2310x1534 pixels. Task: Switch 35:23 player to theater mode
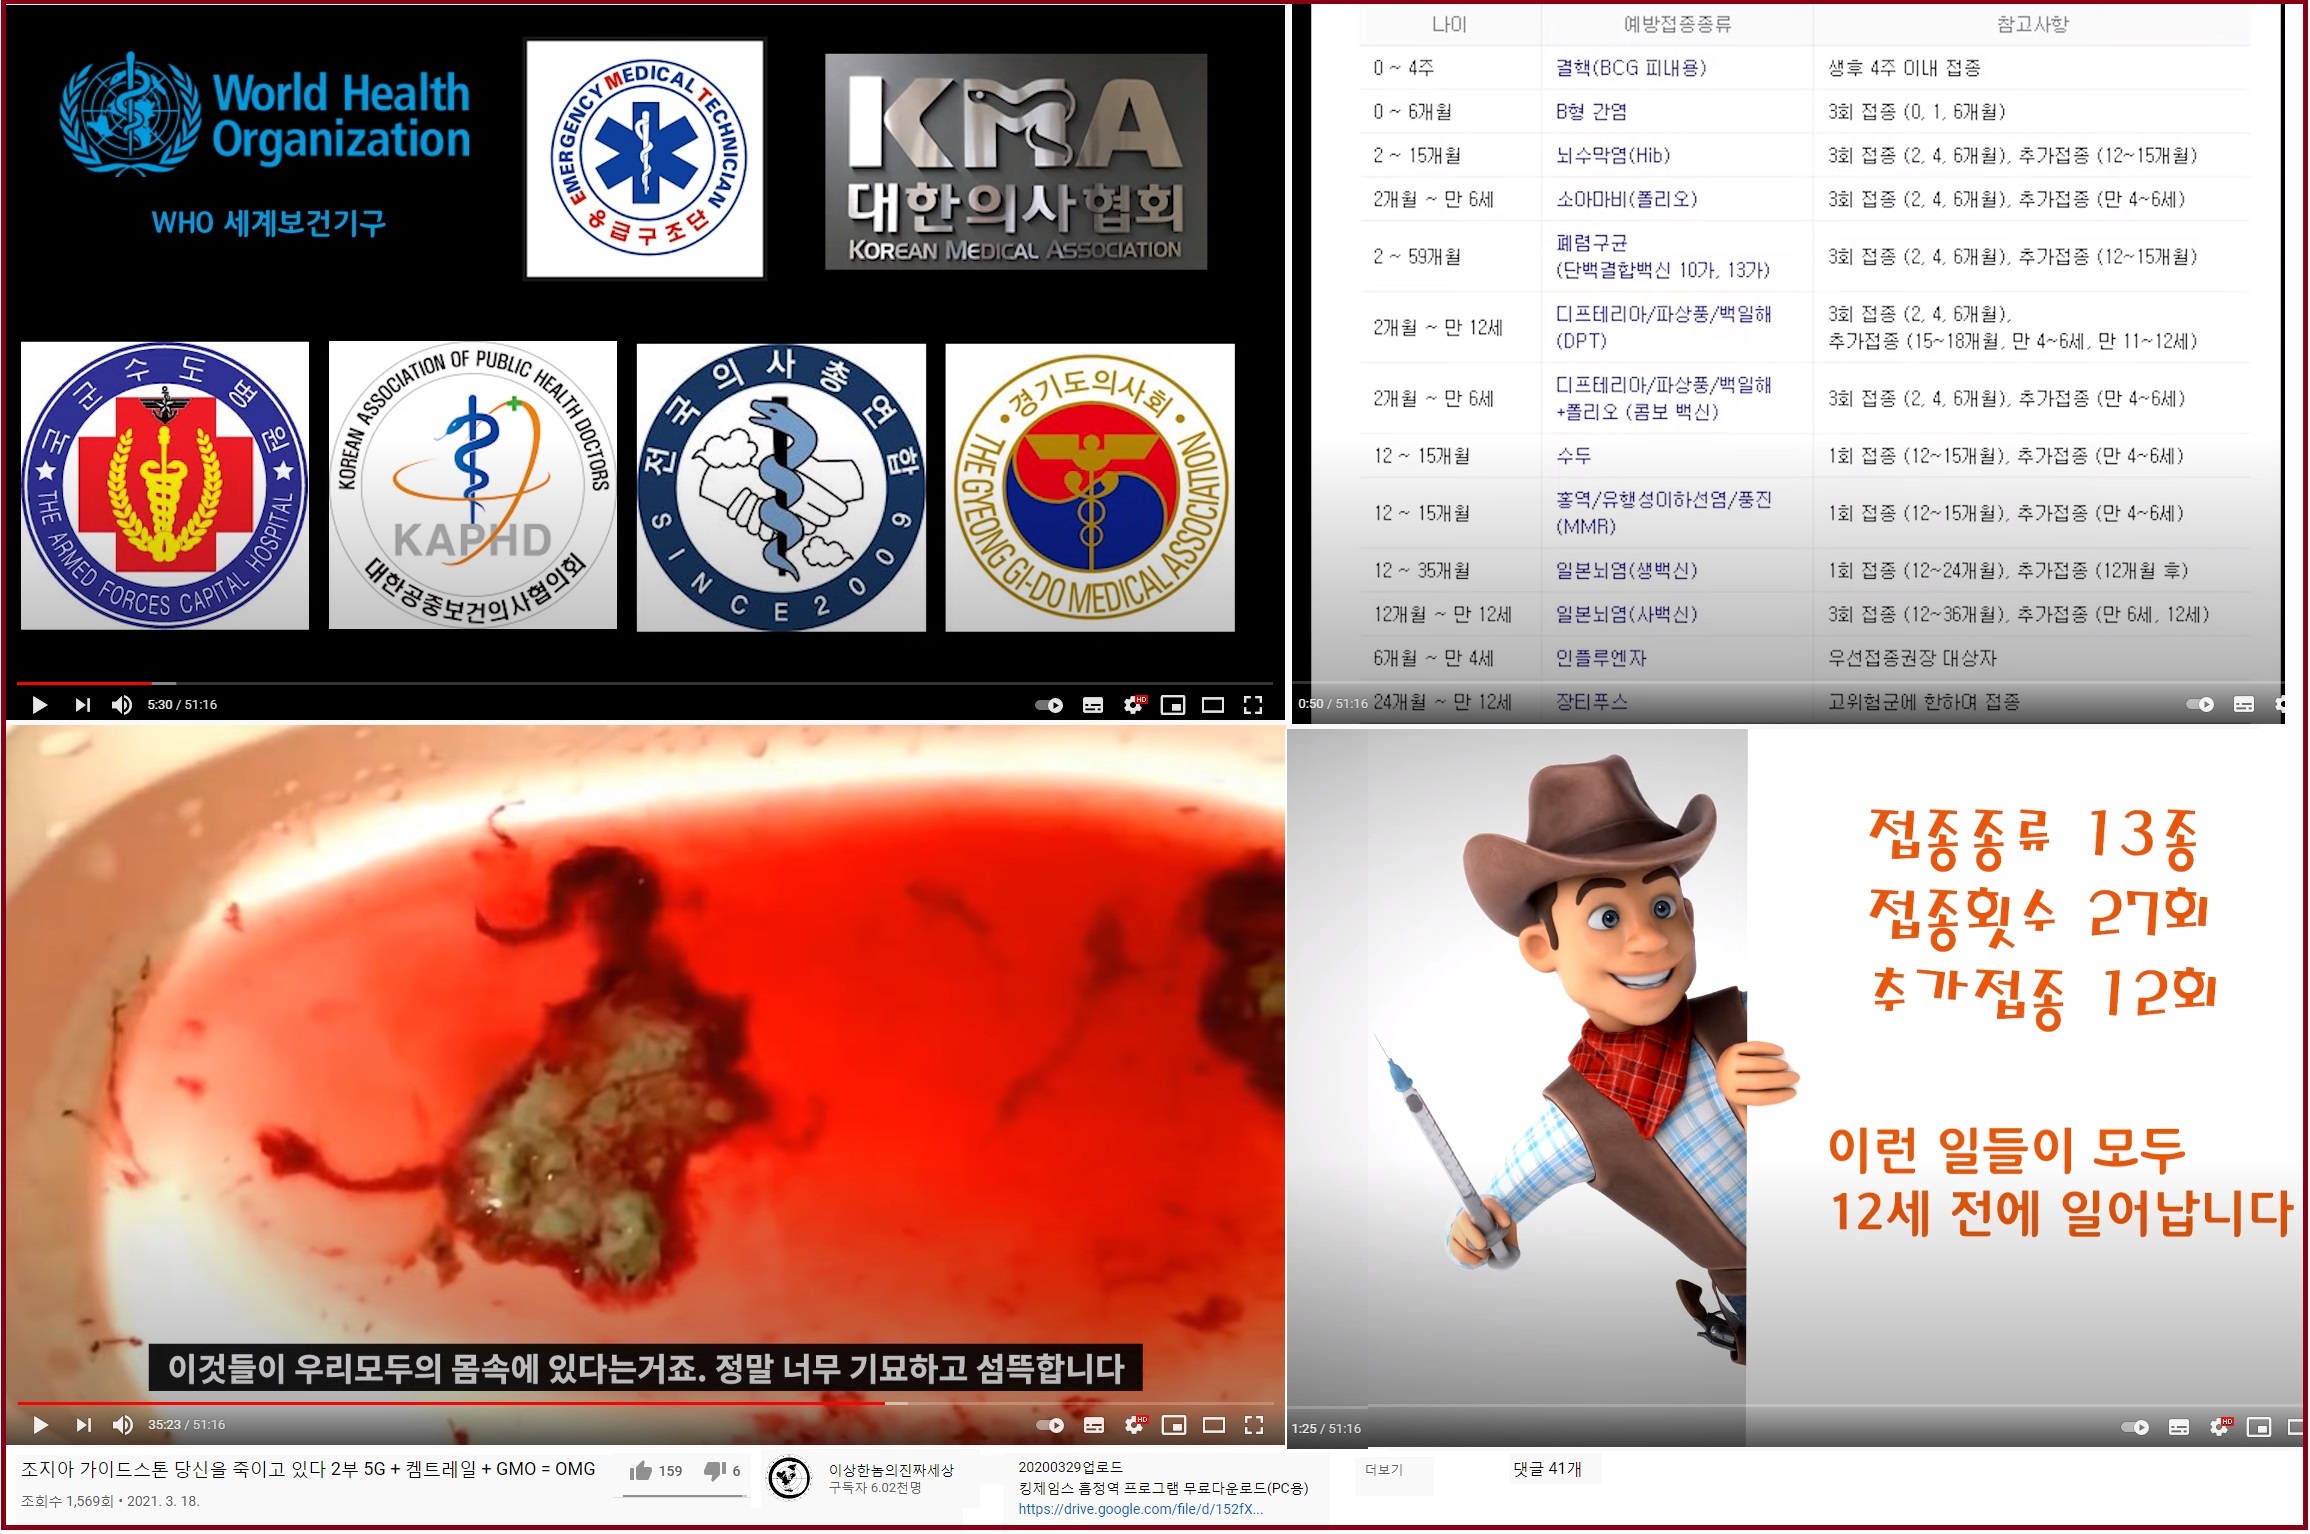click(1215, 1427)
